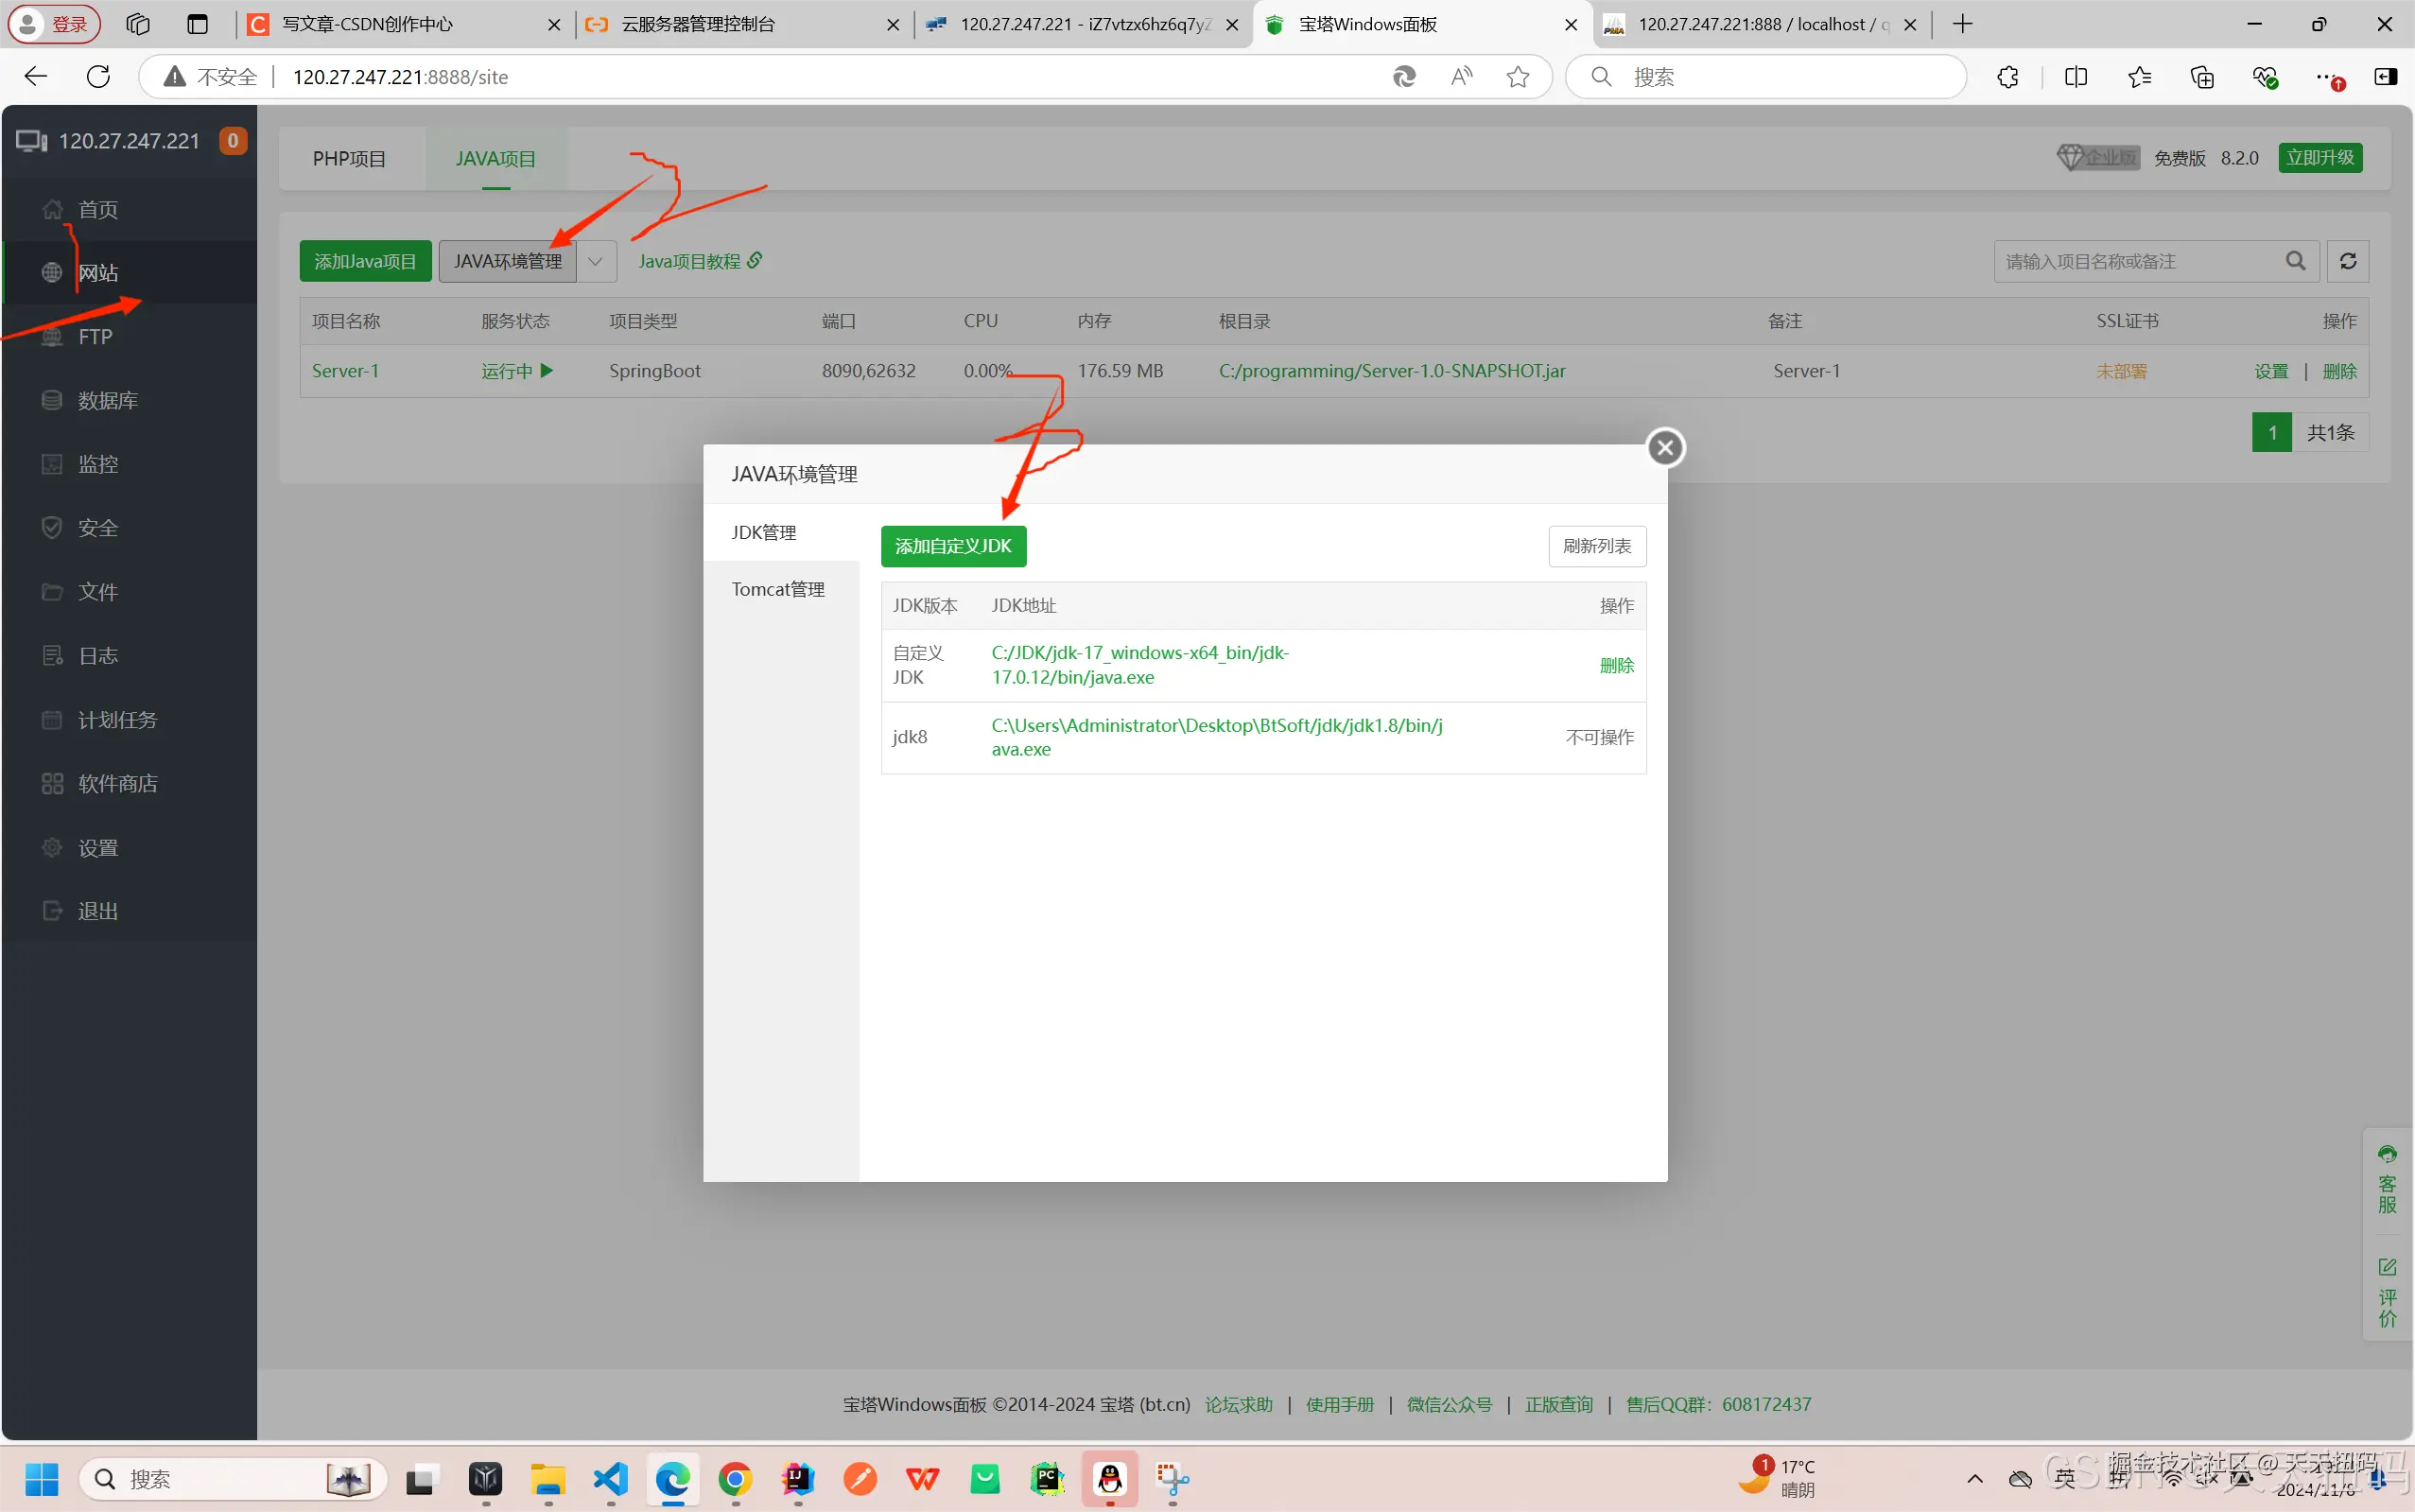Open 软件商店 in the sidebar
Viewport: 2415px width, 1512px height.
(x=117, y=783)
